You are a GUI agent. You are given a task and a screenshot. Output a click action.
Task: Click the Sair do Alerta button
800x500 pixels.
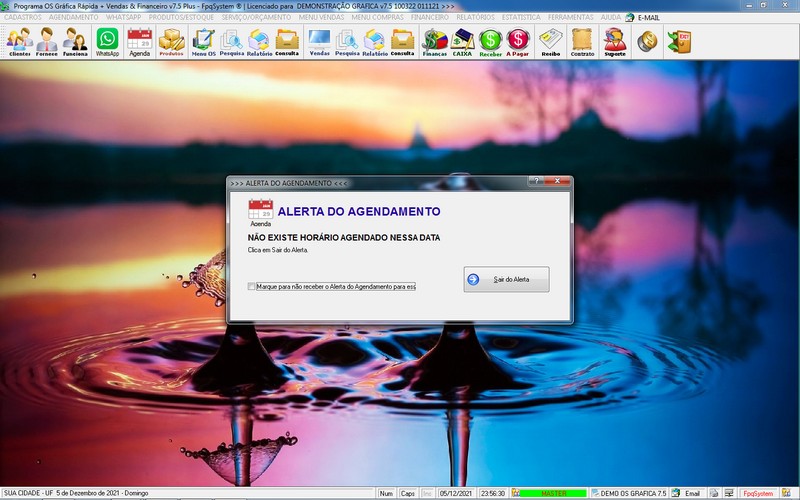tap(506, 280)
